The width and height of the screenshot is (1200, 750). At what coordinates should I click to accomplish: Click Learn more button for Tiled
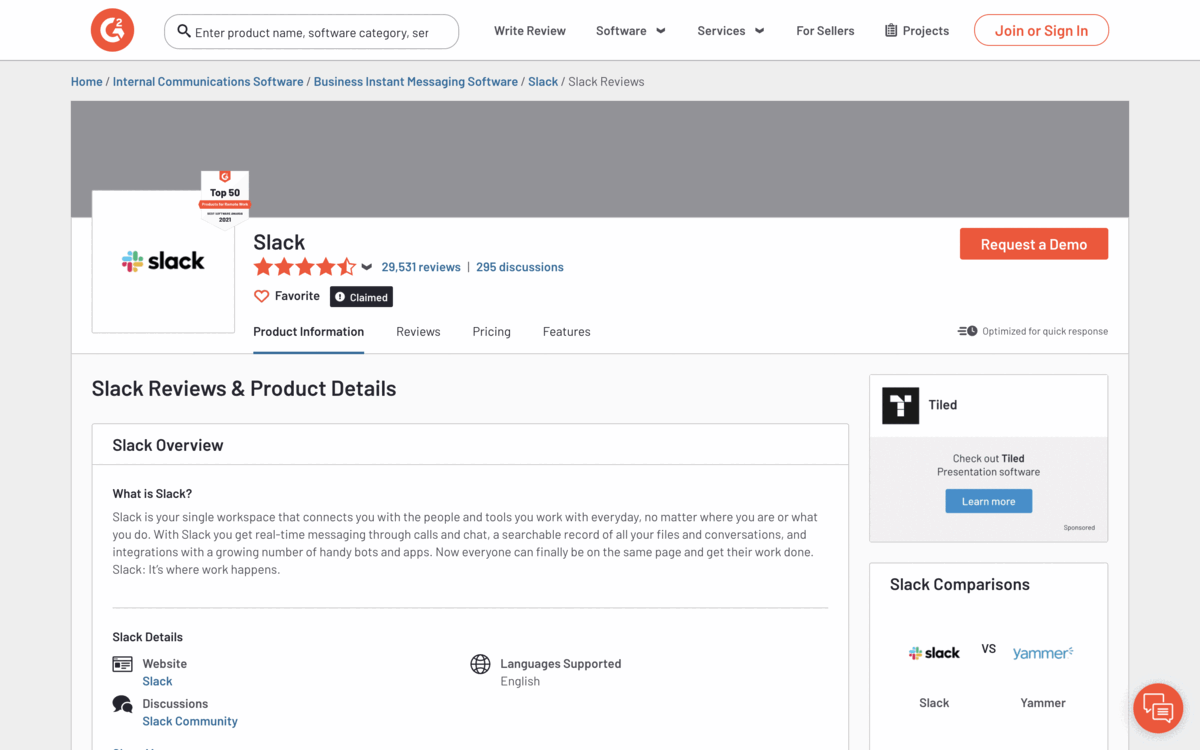(x=989, y=501)
